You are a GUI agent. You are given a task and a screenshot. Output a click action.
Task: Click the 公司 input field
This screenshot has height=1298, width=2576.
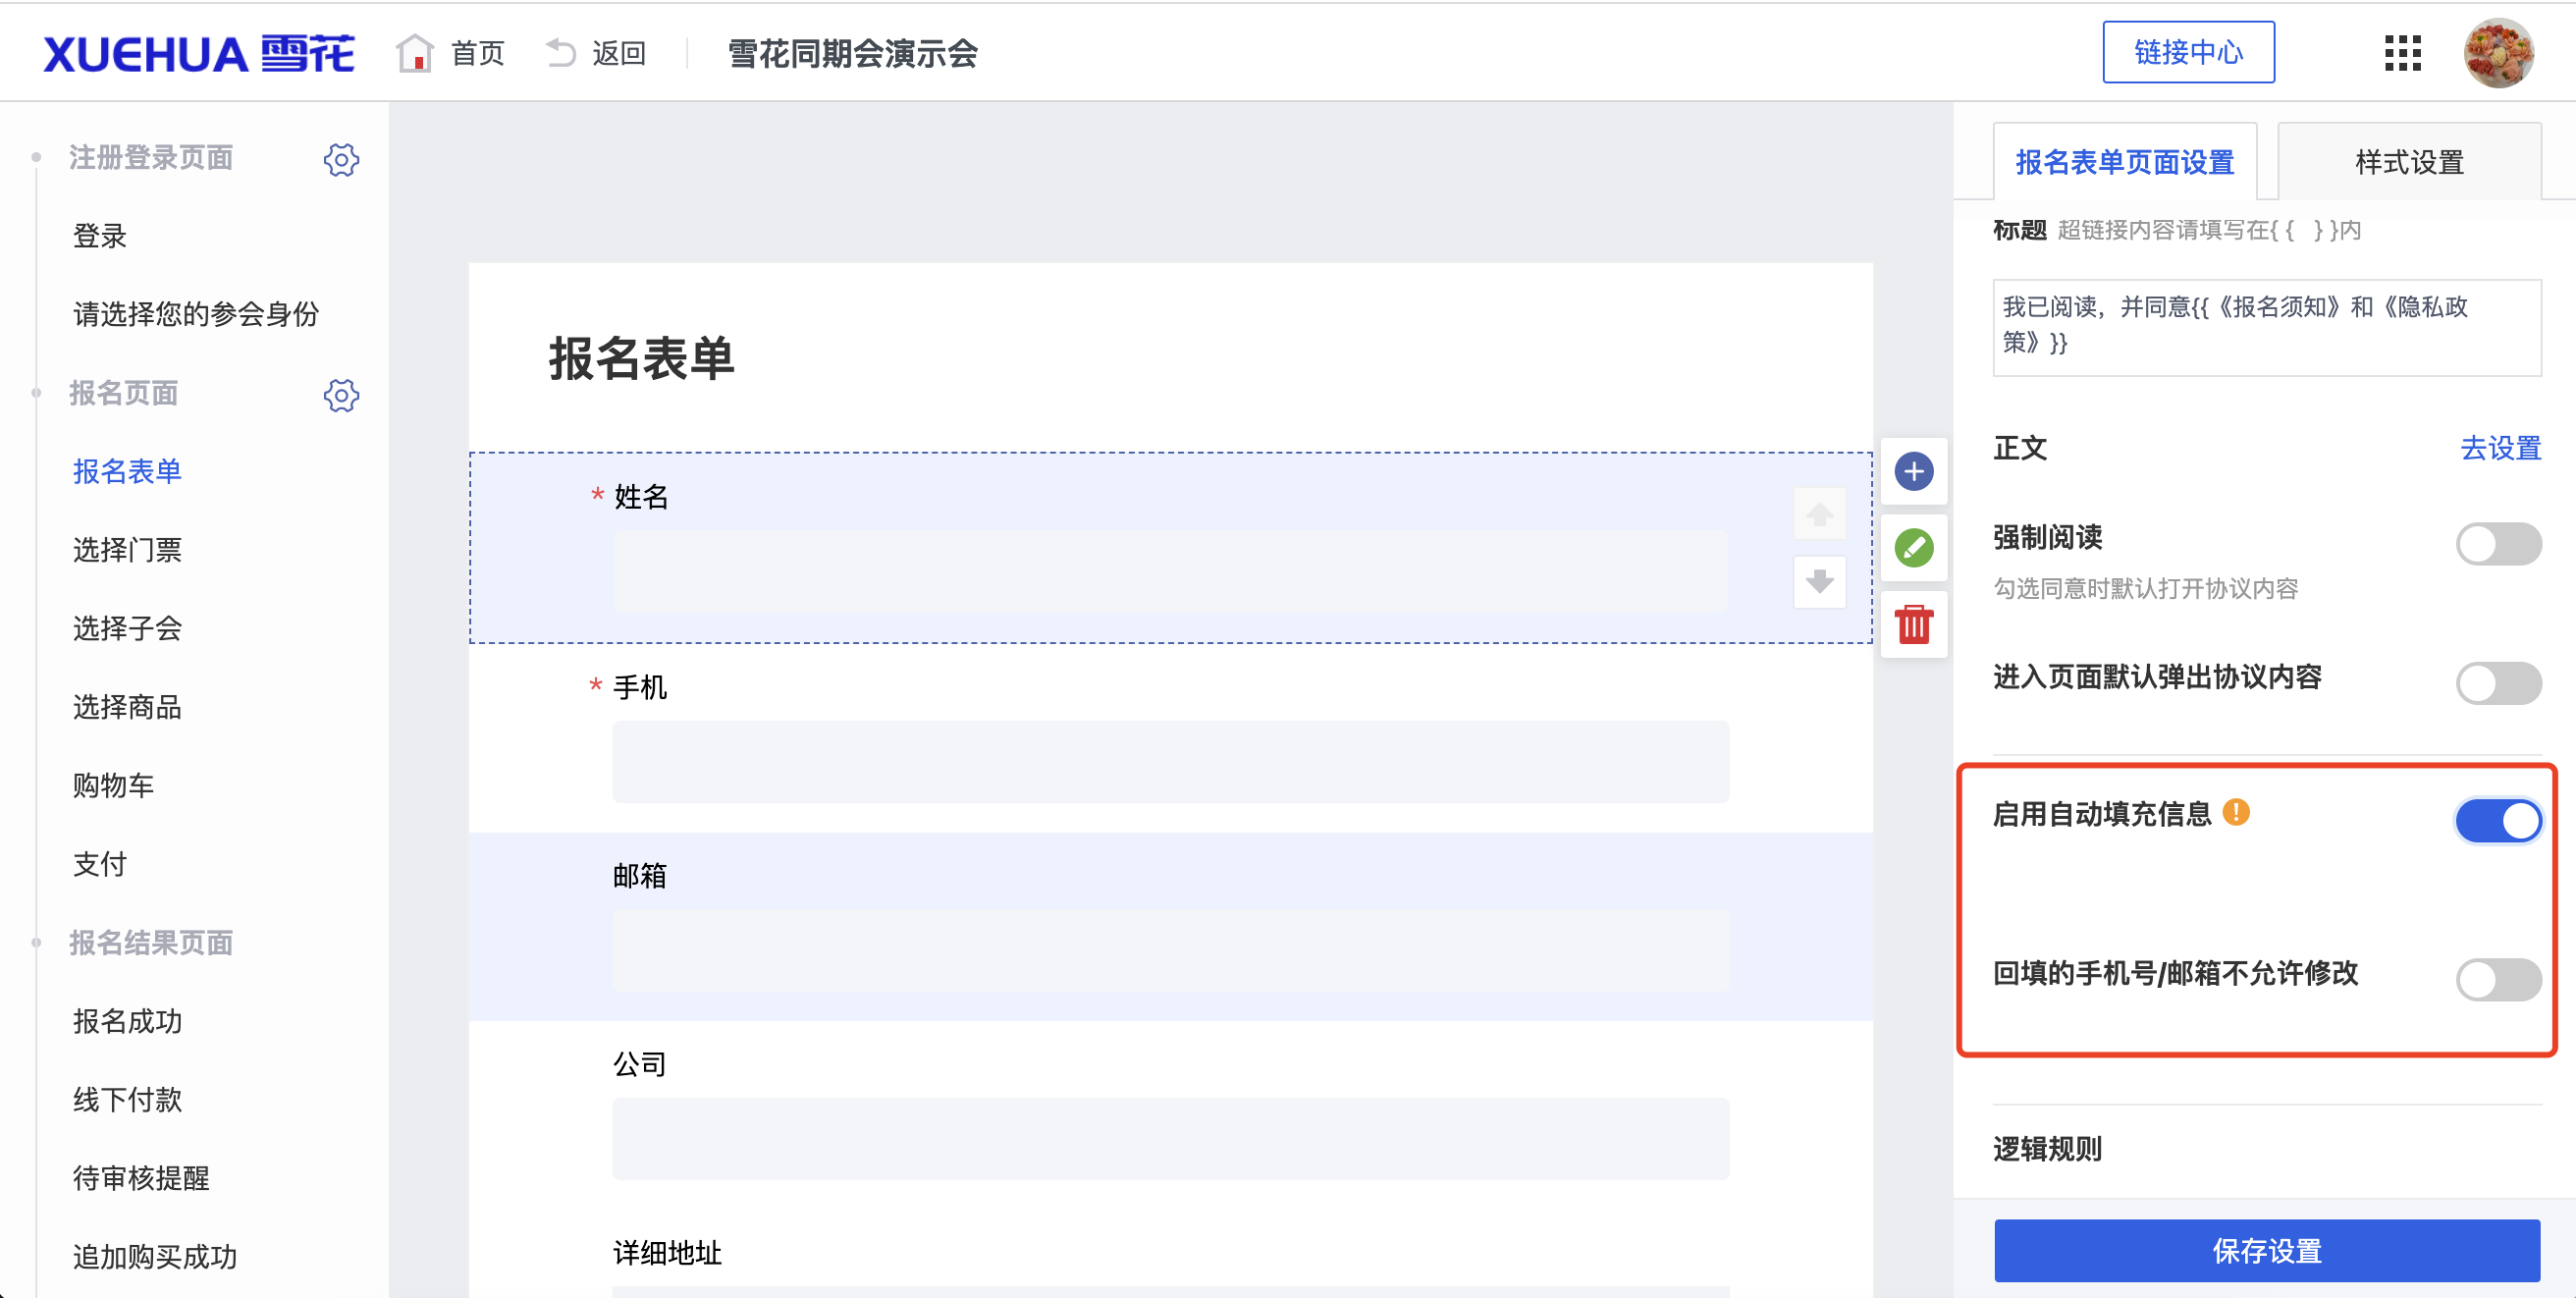pos(1171,1138)
